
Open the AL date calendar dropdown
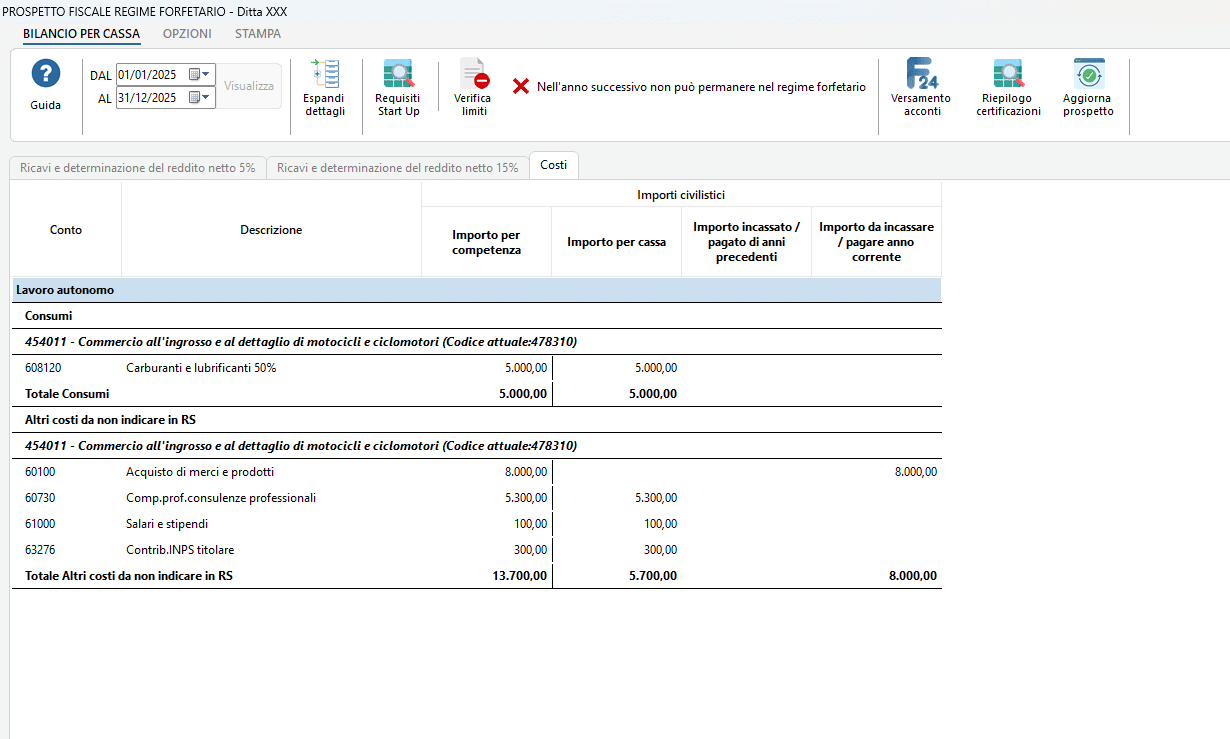(x=199, y=98)
